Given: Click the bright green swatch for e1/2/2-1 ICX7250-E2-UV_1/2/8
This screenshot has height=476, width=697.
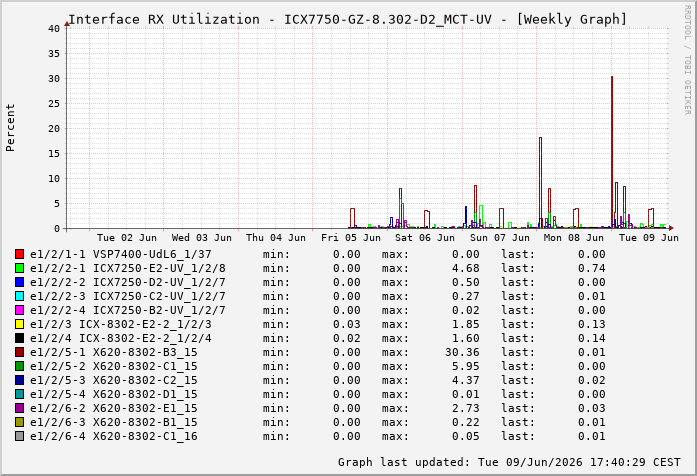Looking at the screenshot, I should point(19,268).
